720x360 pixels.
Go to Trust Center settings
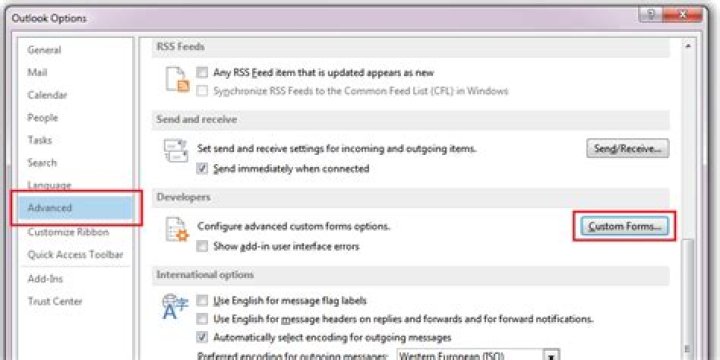pos(55,301)
